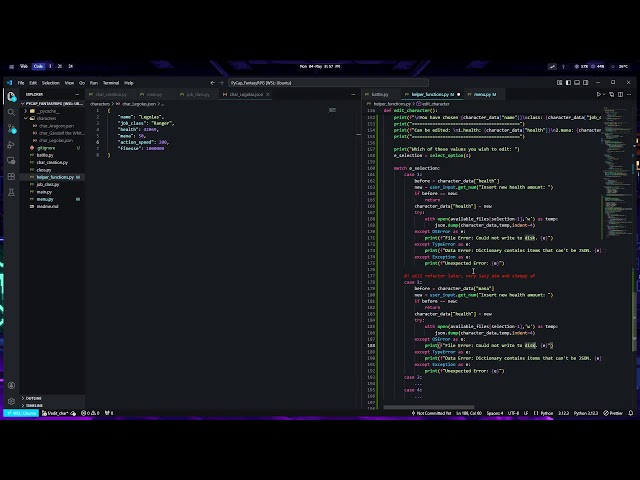The image size is (640, 480).
Task: Click the UTF-8 encoding status item
Action: (x=513, y=413)
